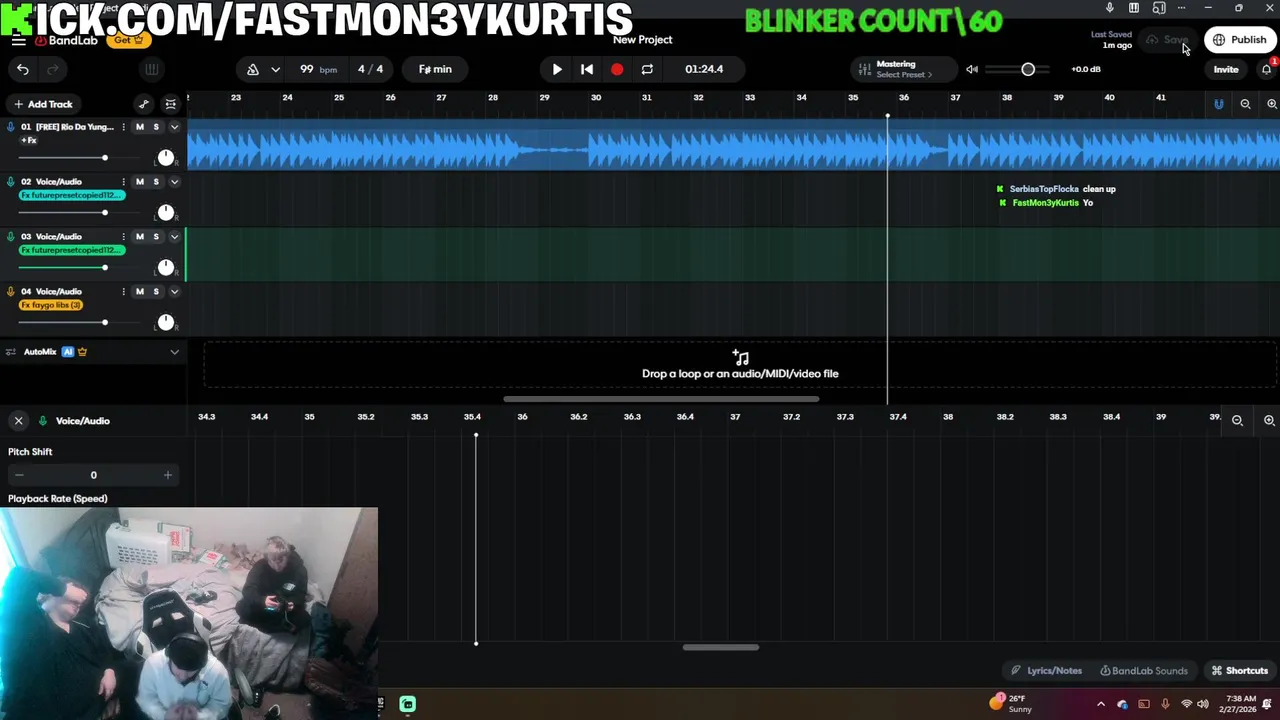Expand track 02 options chevron
The height and width of the screenshot is (720, 1280).
[174, 182]
